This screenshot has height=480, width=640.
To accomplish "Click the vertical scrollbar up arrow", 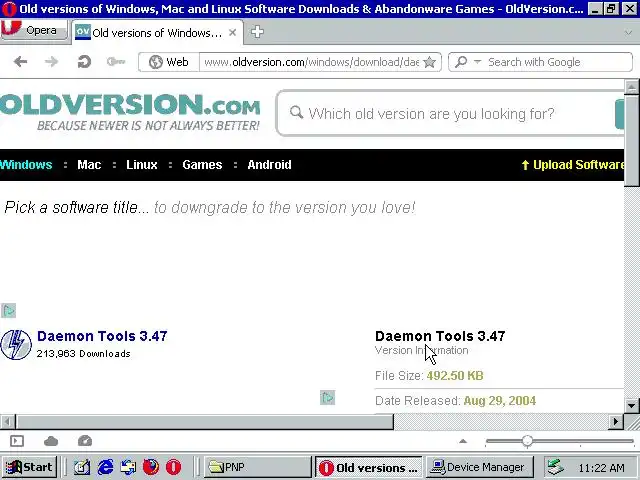I will 631,87.
